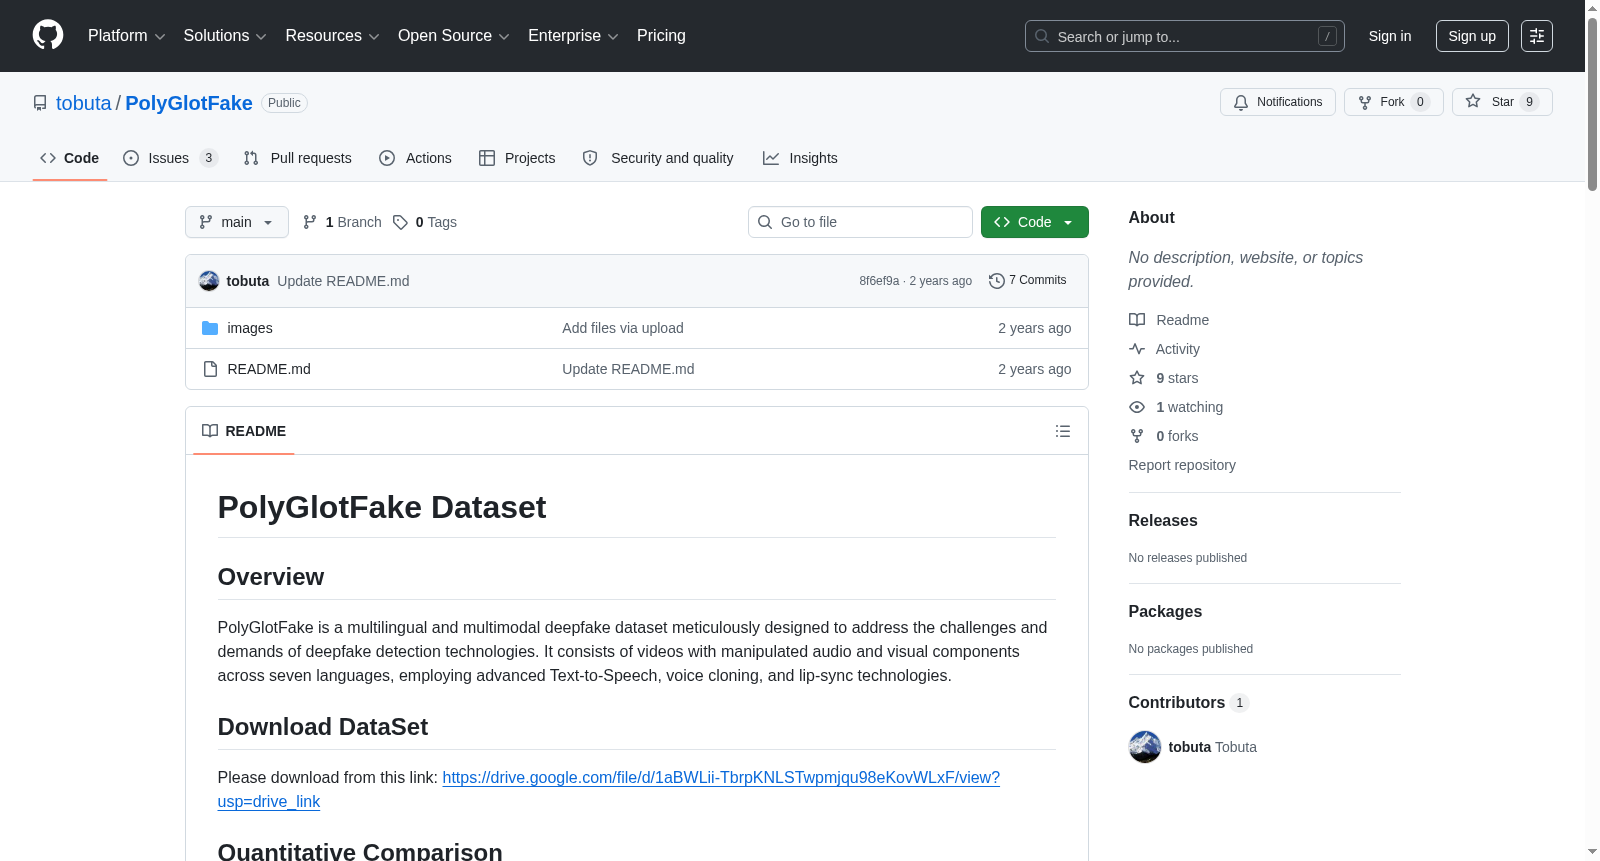Screen dimensions: 1600x861
Task: Click the Sign up button
Action: (1472, 36)
